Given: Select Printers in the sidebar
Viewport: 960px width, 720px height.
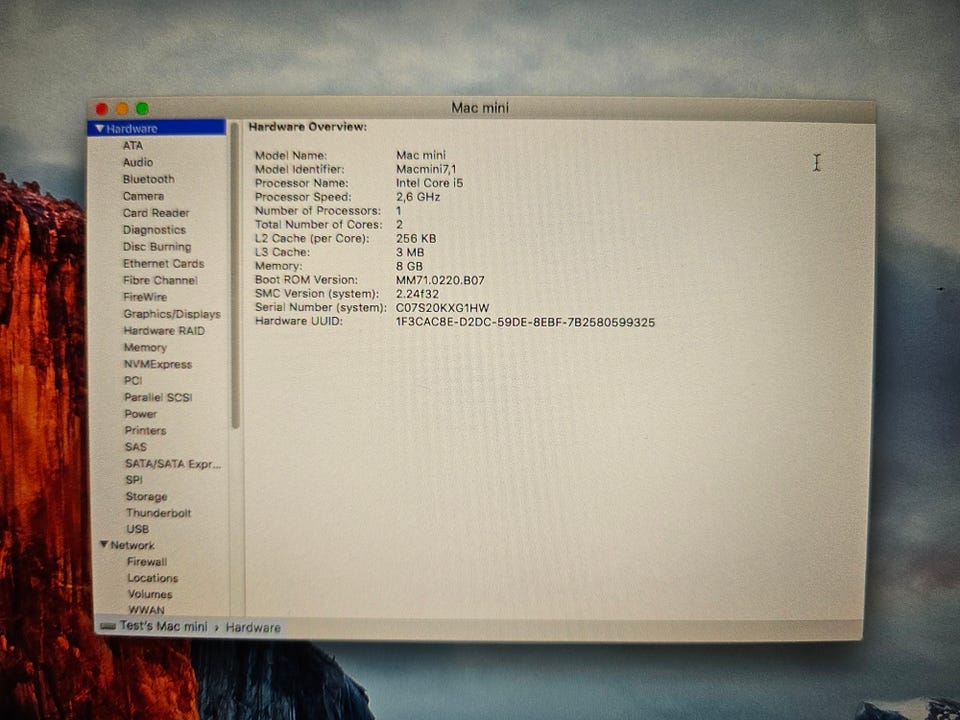Looking at the screenshot, I should 146,430.
